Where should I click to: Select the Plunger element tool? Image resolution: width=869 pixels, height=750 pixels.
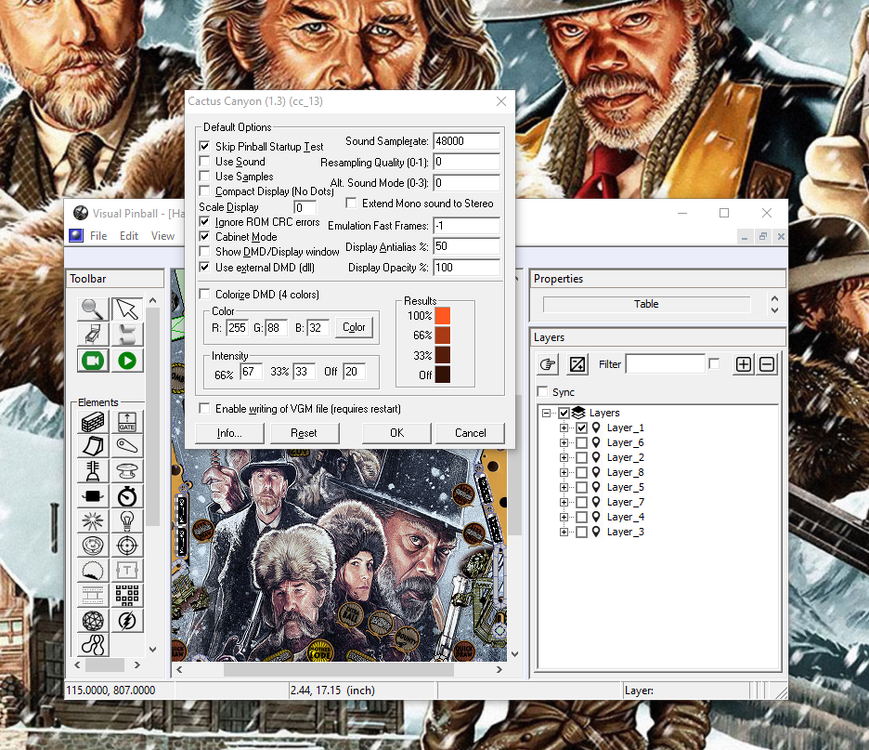[x=93, y=471]
